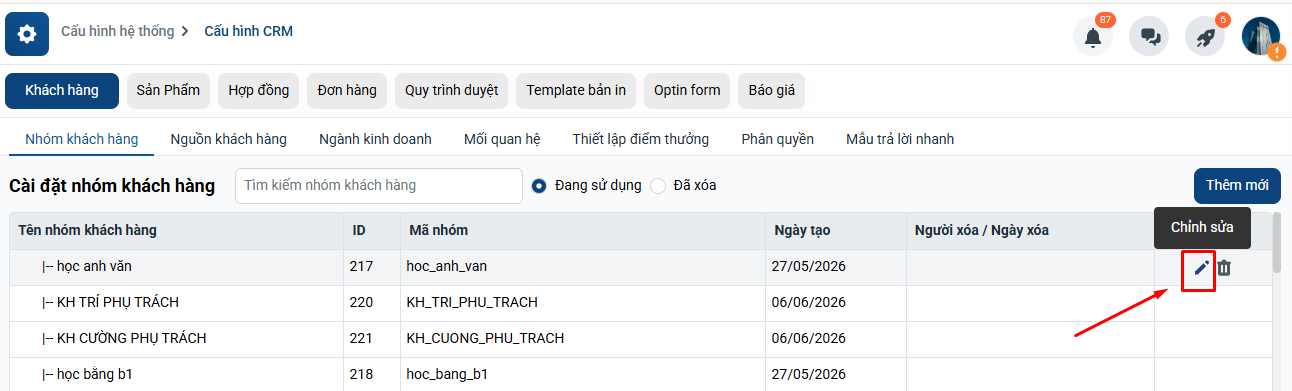Viewport: 1292px width, 391px height.
Task: Open the Phân quyền tab
Action: pyautogui.click(x=777, y=139)
